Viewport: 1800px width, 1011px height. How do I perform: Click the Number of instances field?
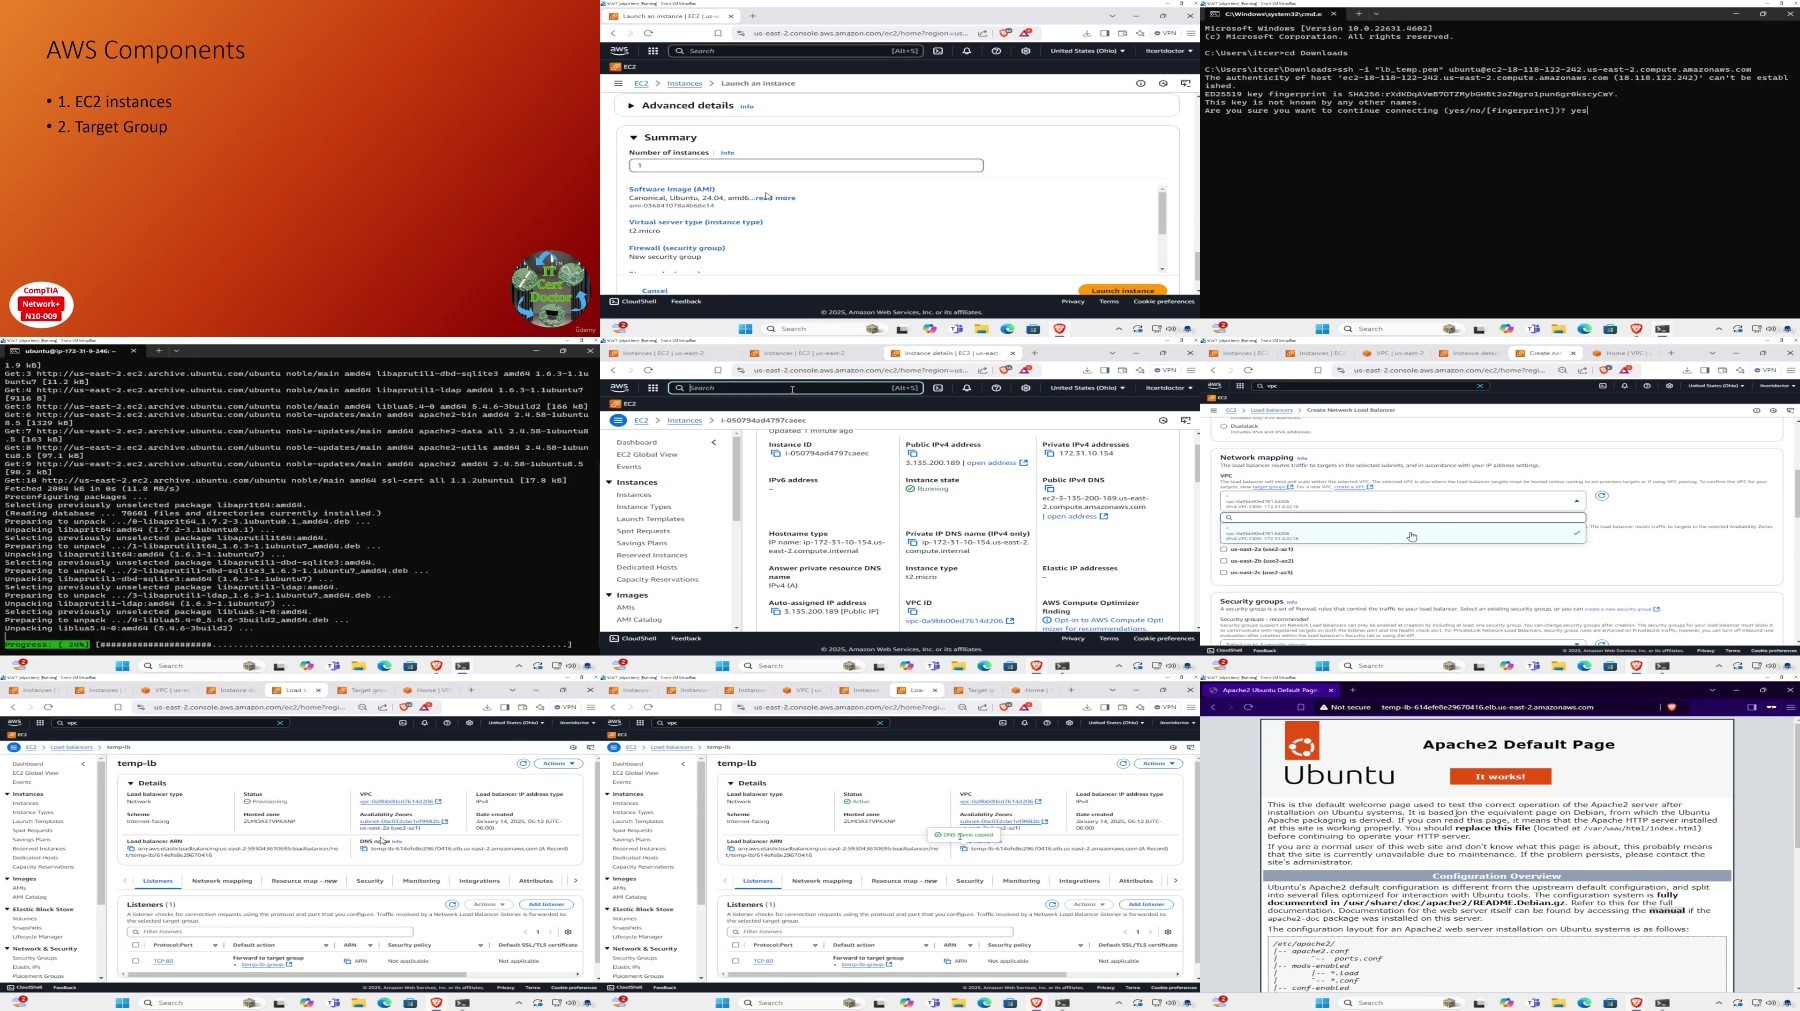(x=806, y=165)
